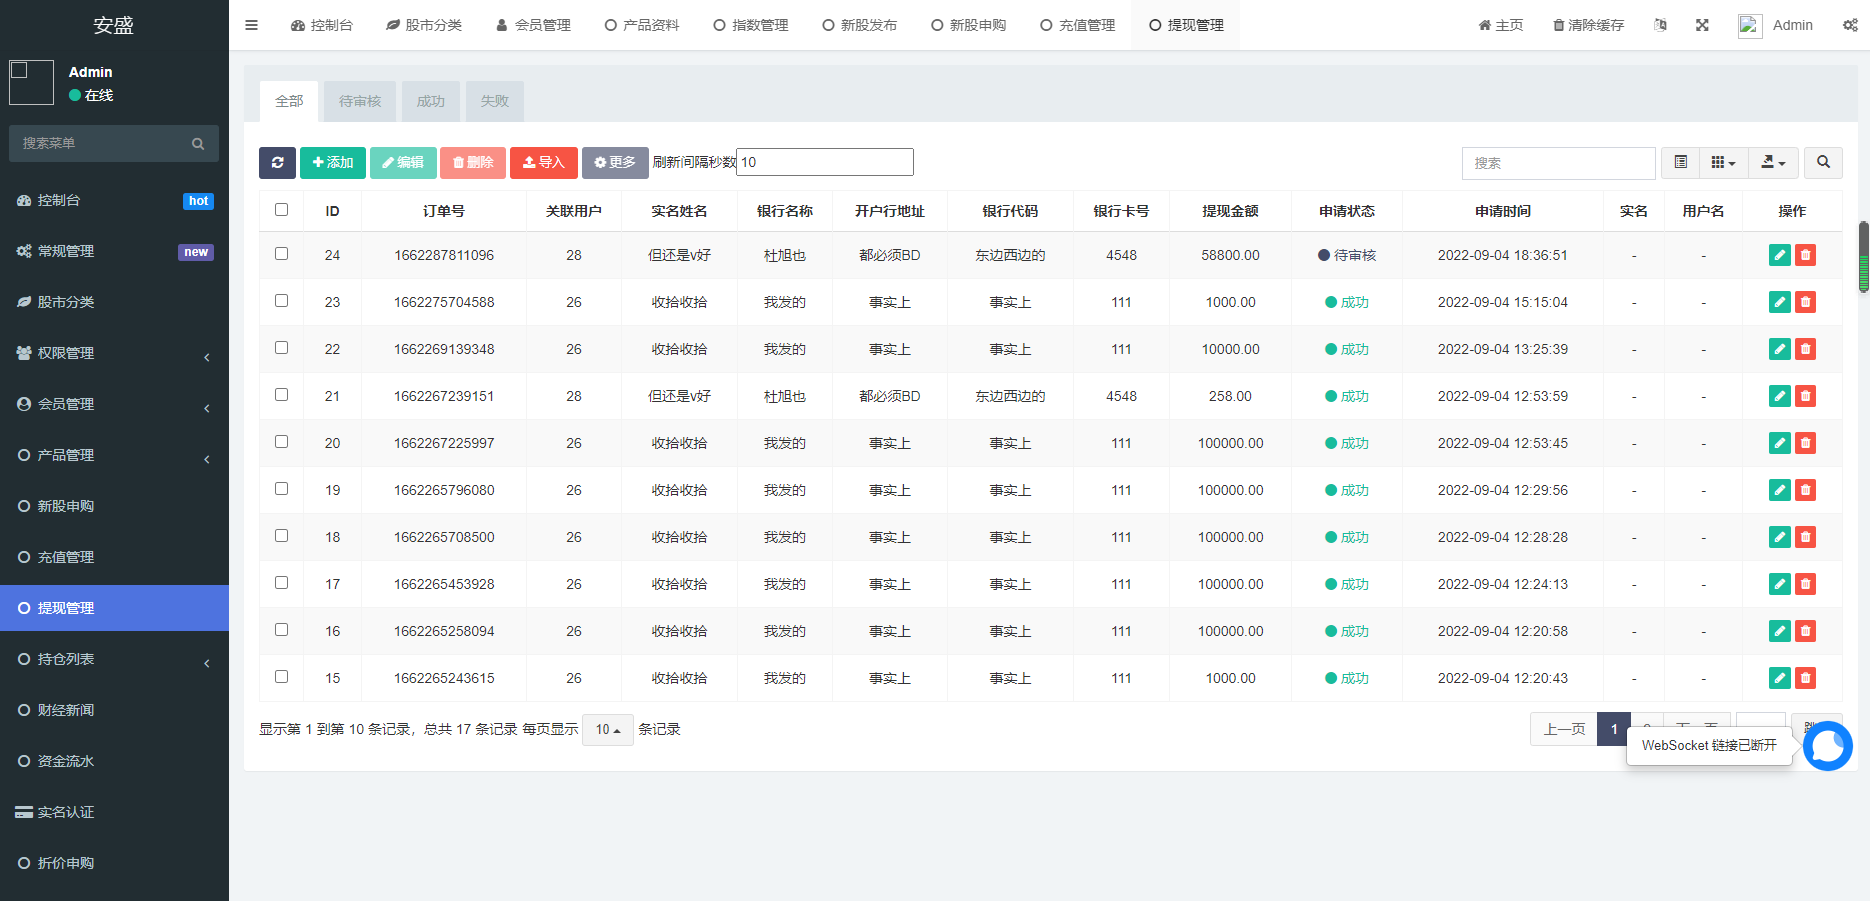Tick the checkbox for row ID 21

[281, 394]
